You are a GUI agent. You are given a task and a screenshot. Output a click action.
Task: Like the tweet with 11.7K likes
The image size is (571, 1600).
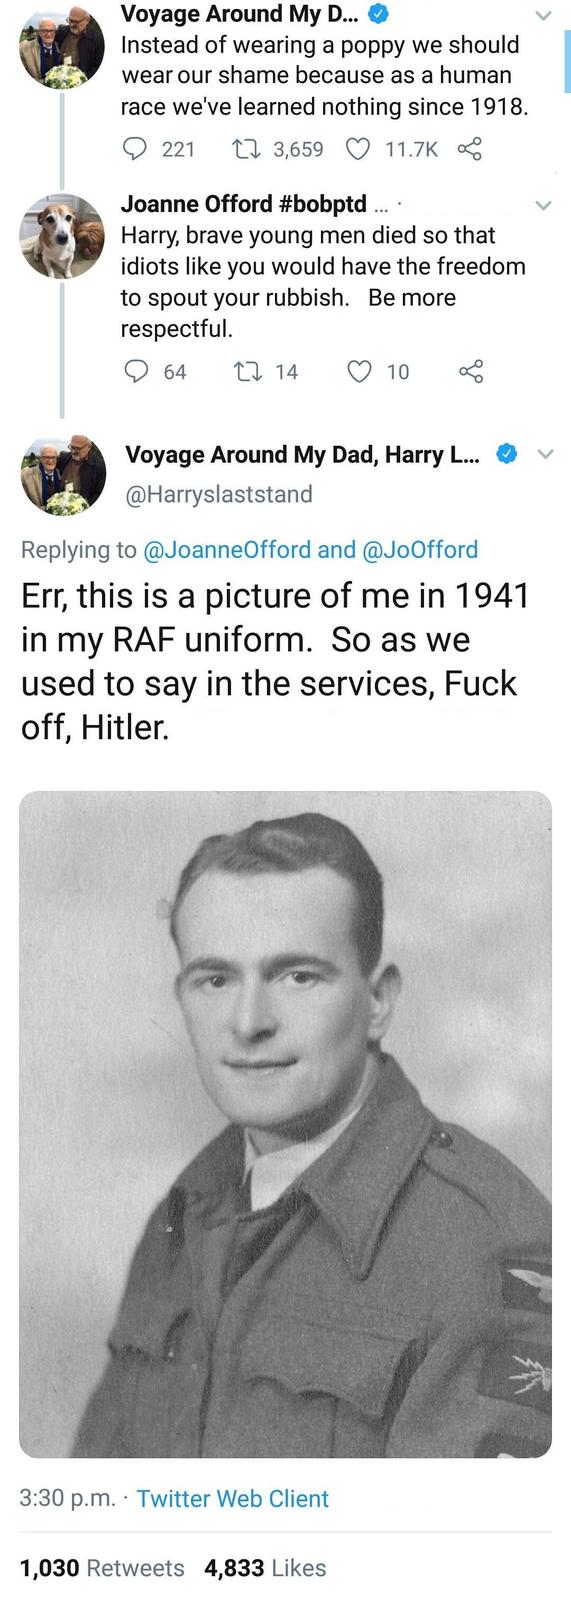(358, 149)
